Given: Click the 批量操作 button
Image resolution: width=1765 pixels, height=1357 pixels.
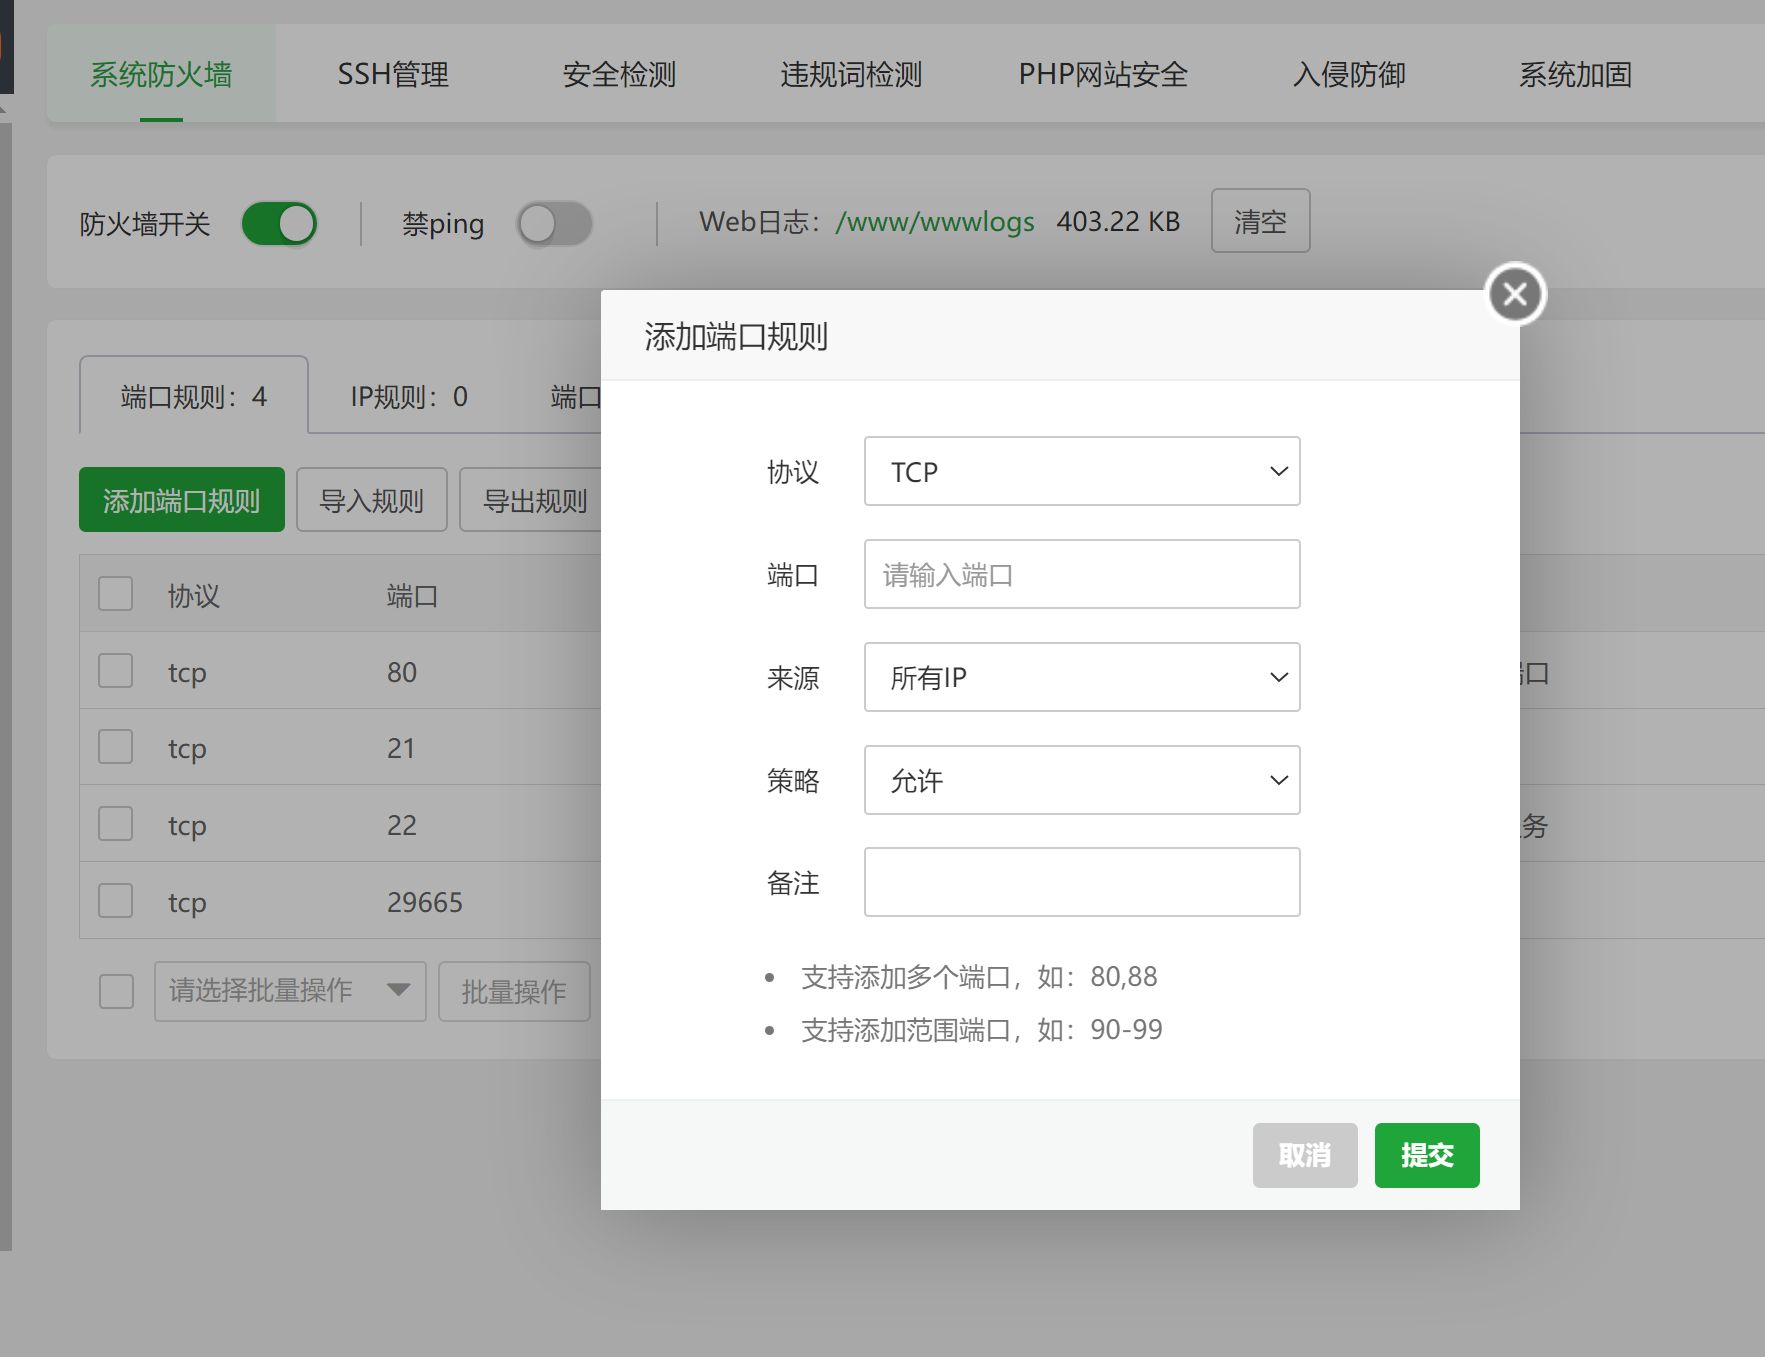Looking at the screenshot, I should [514, 991].
